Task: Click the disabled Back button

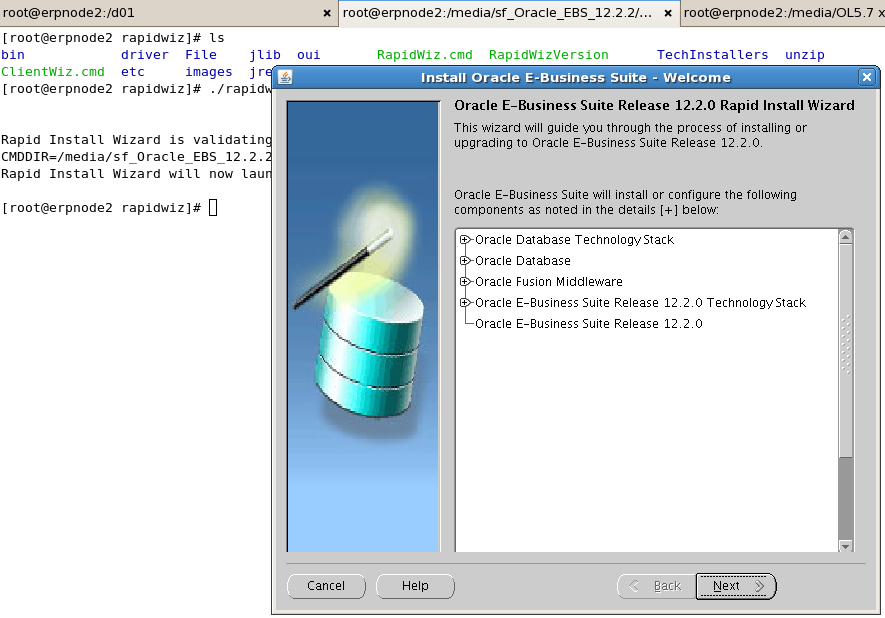Action: 656,586
